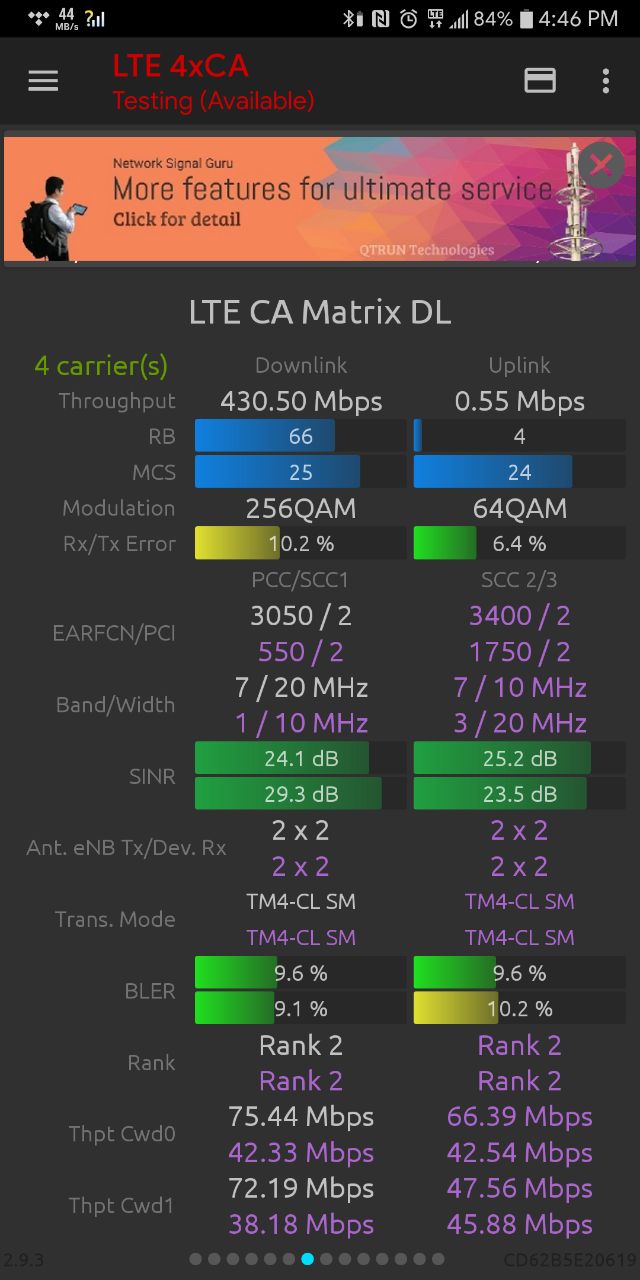This screenshot has height=1280, width=640.
Task: Tap the 29.3 dB SINR bar
Action: (300, 794)
